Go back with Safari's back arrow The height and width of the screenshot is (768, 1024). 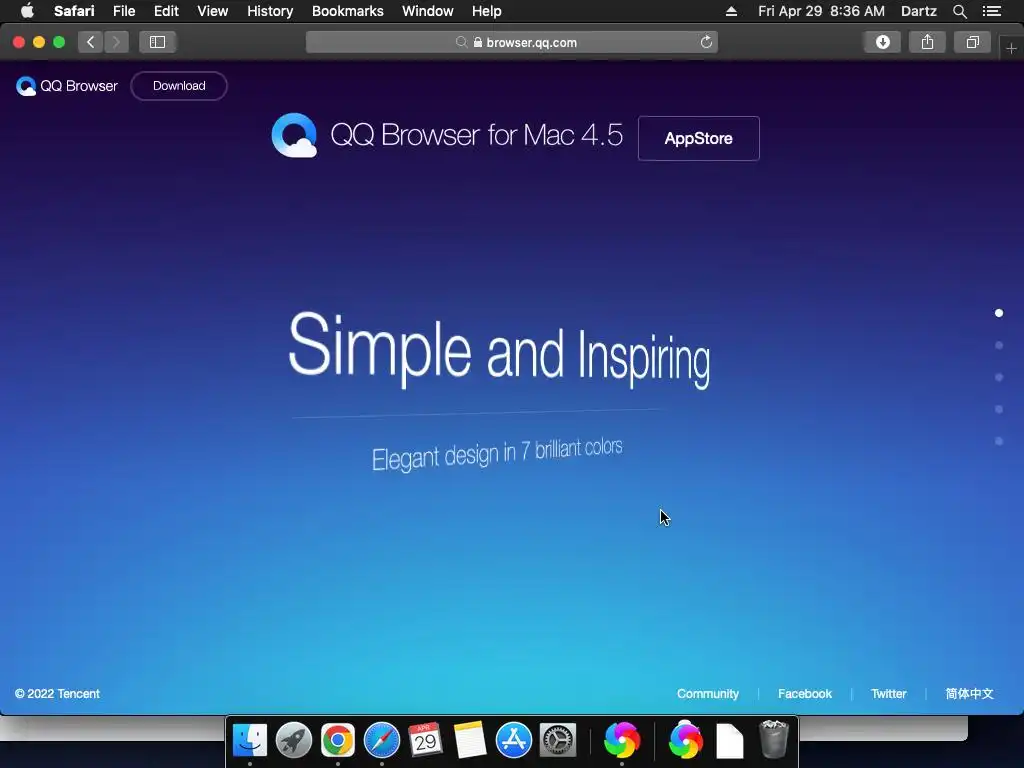tap(91, 42)
